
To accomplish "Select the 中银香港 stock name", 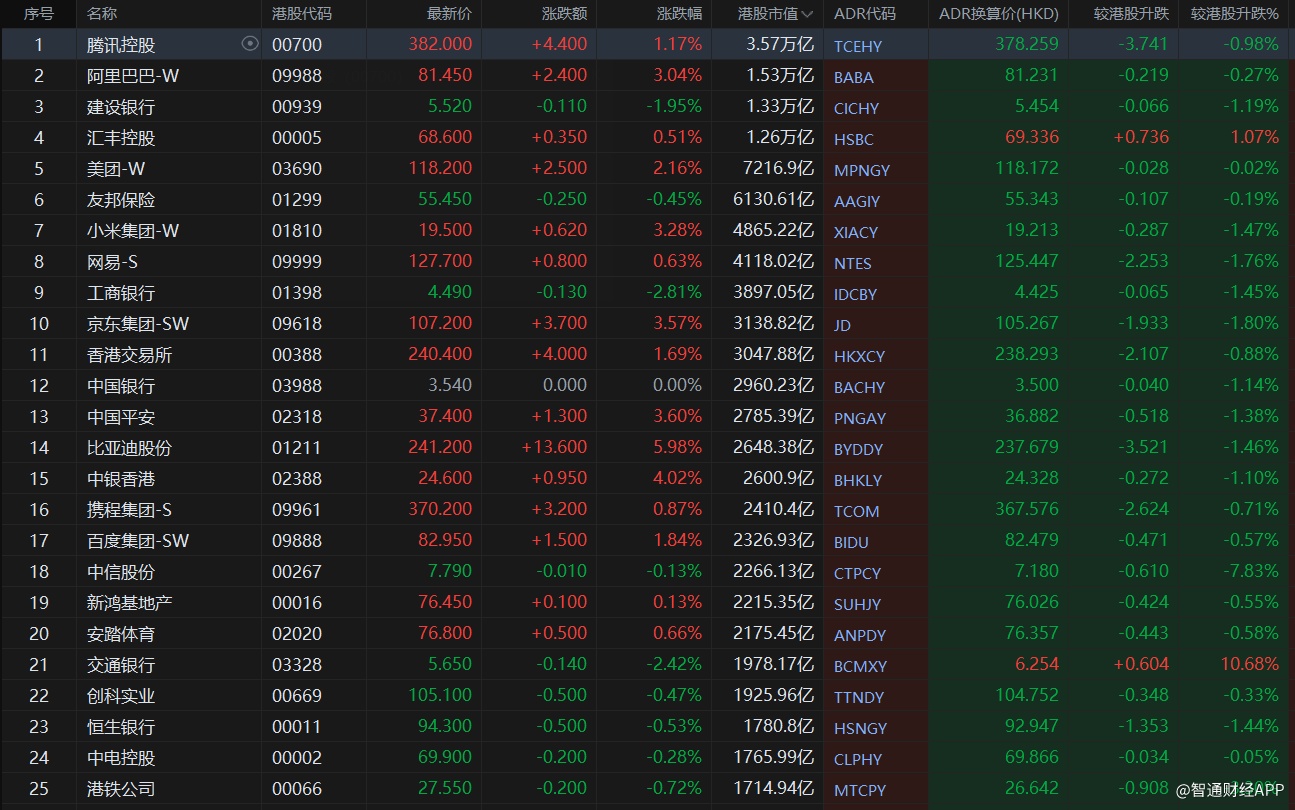I will coord(121,479).
